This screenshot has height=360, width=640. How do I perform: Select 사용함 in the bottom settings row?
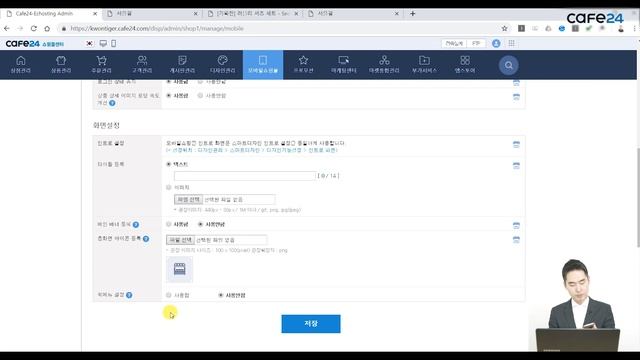[169, 295]
